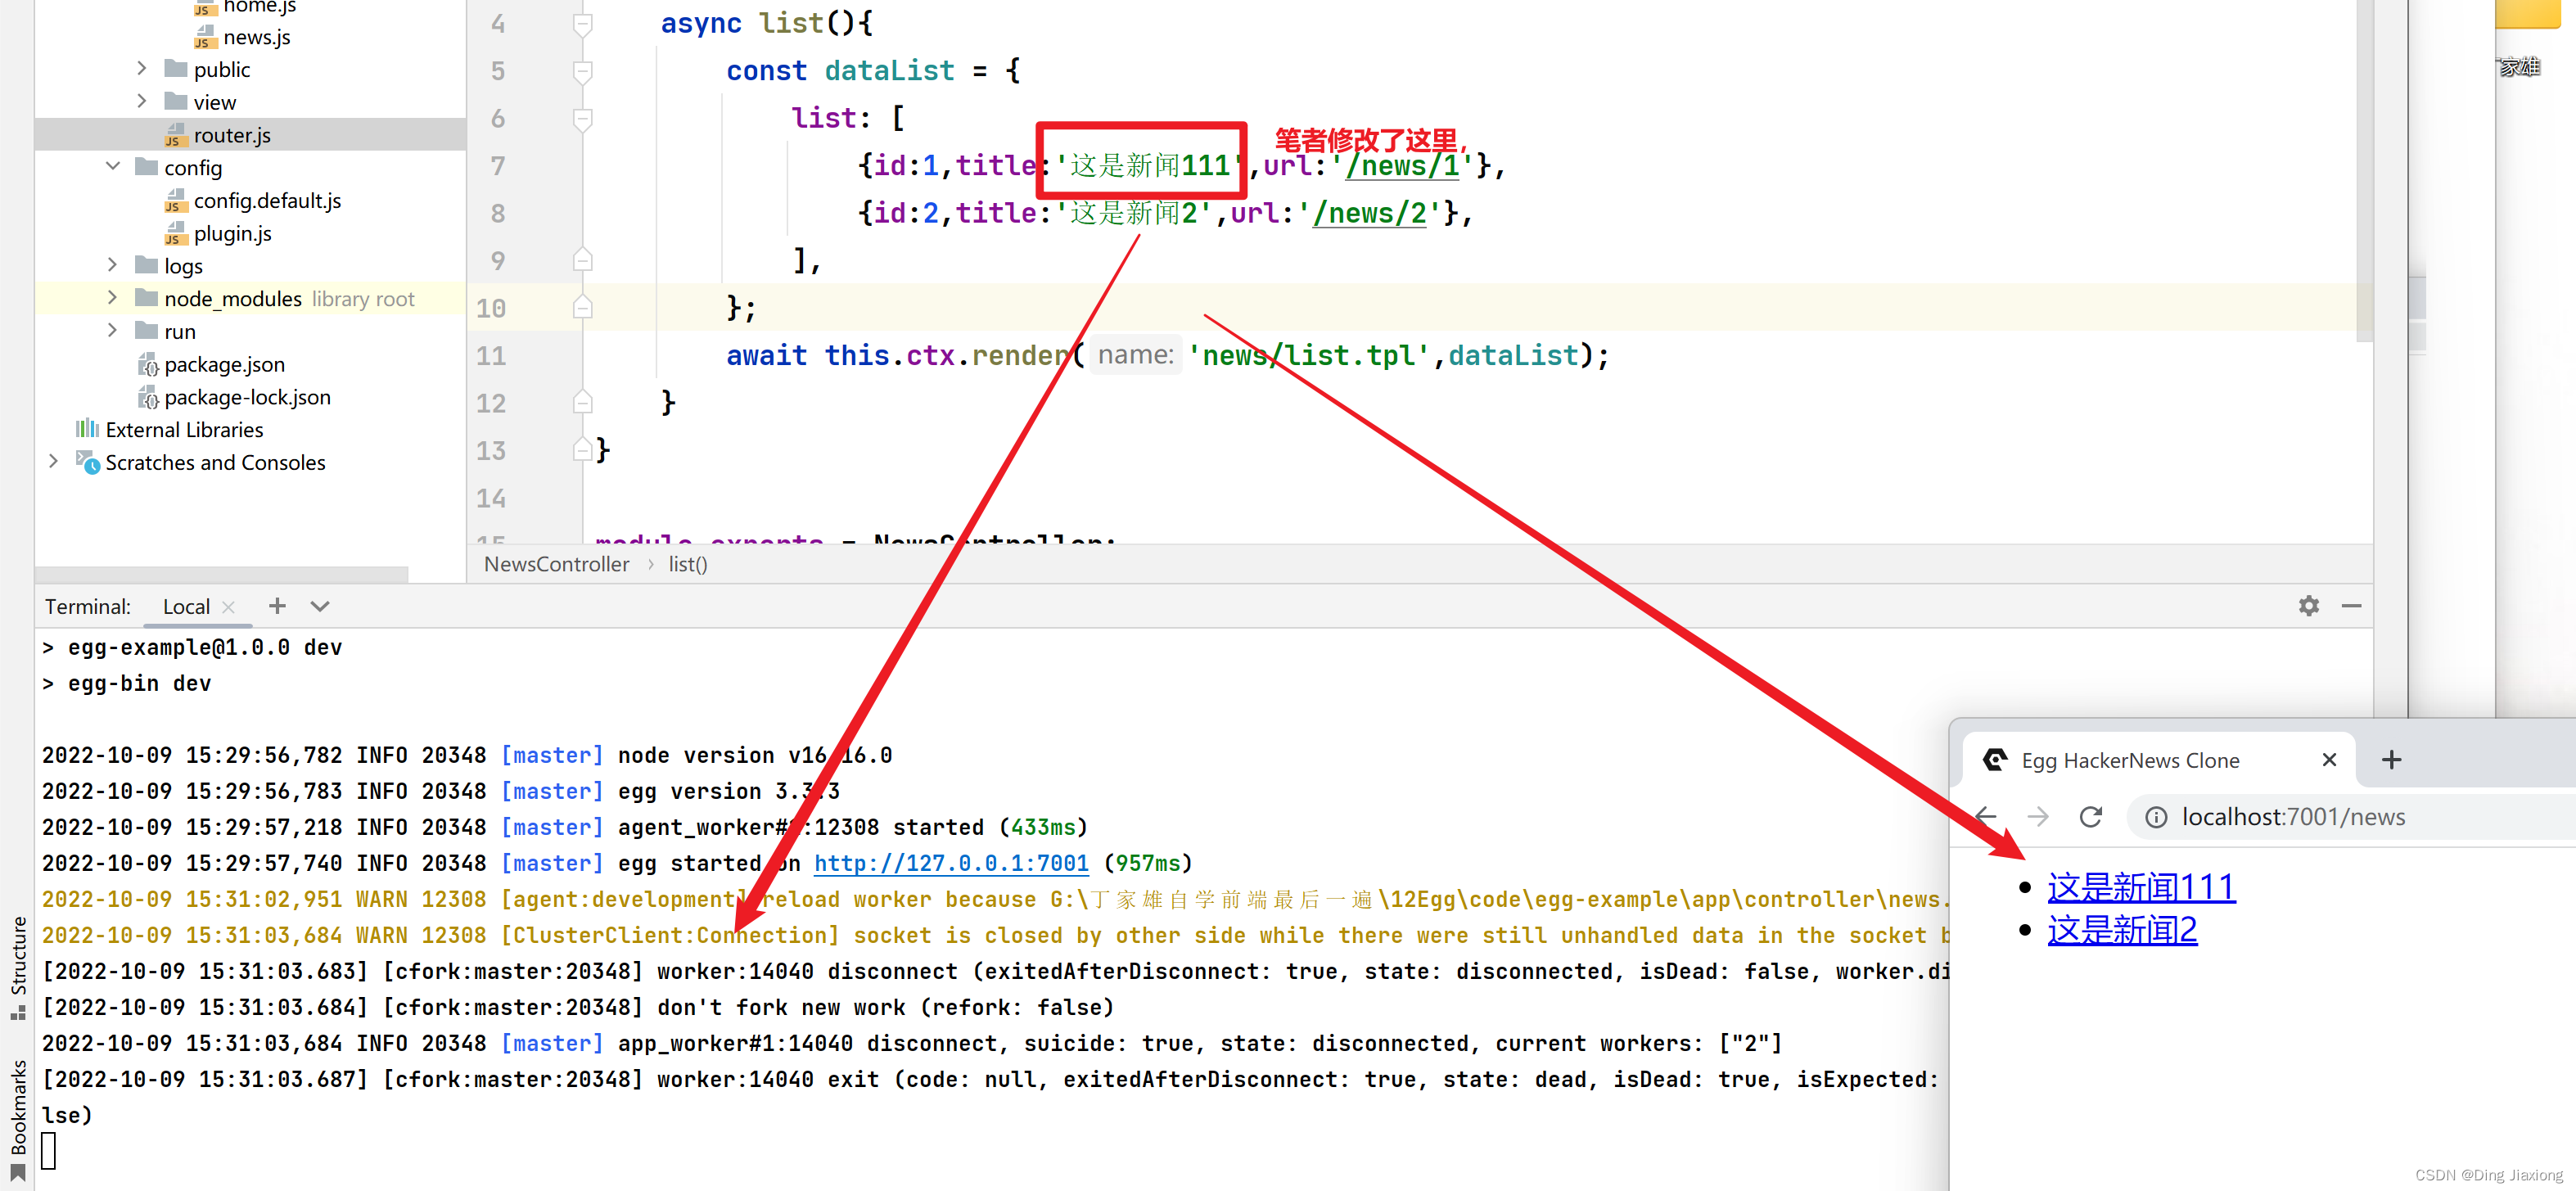Image resolution: width=2576 pixels, height=1191 pixels.
Task: Click the editor vertical scrollbar
Action: click(x=2364, y=170)
